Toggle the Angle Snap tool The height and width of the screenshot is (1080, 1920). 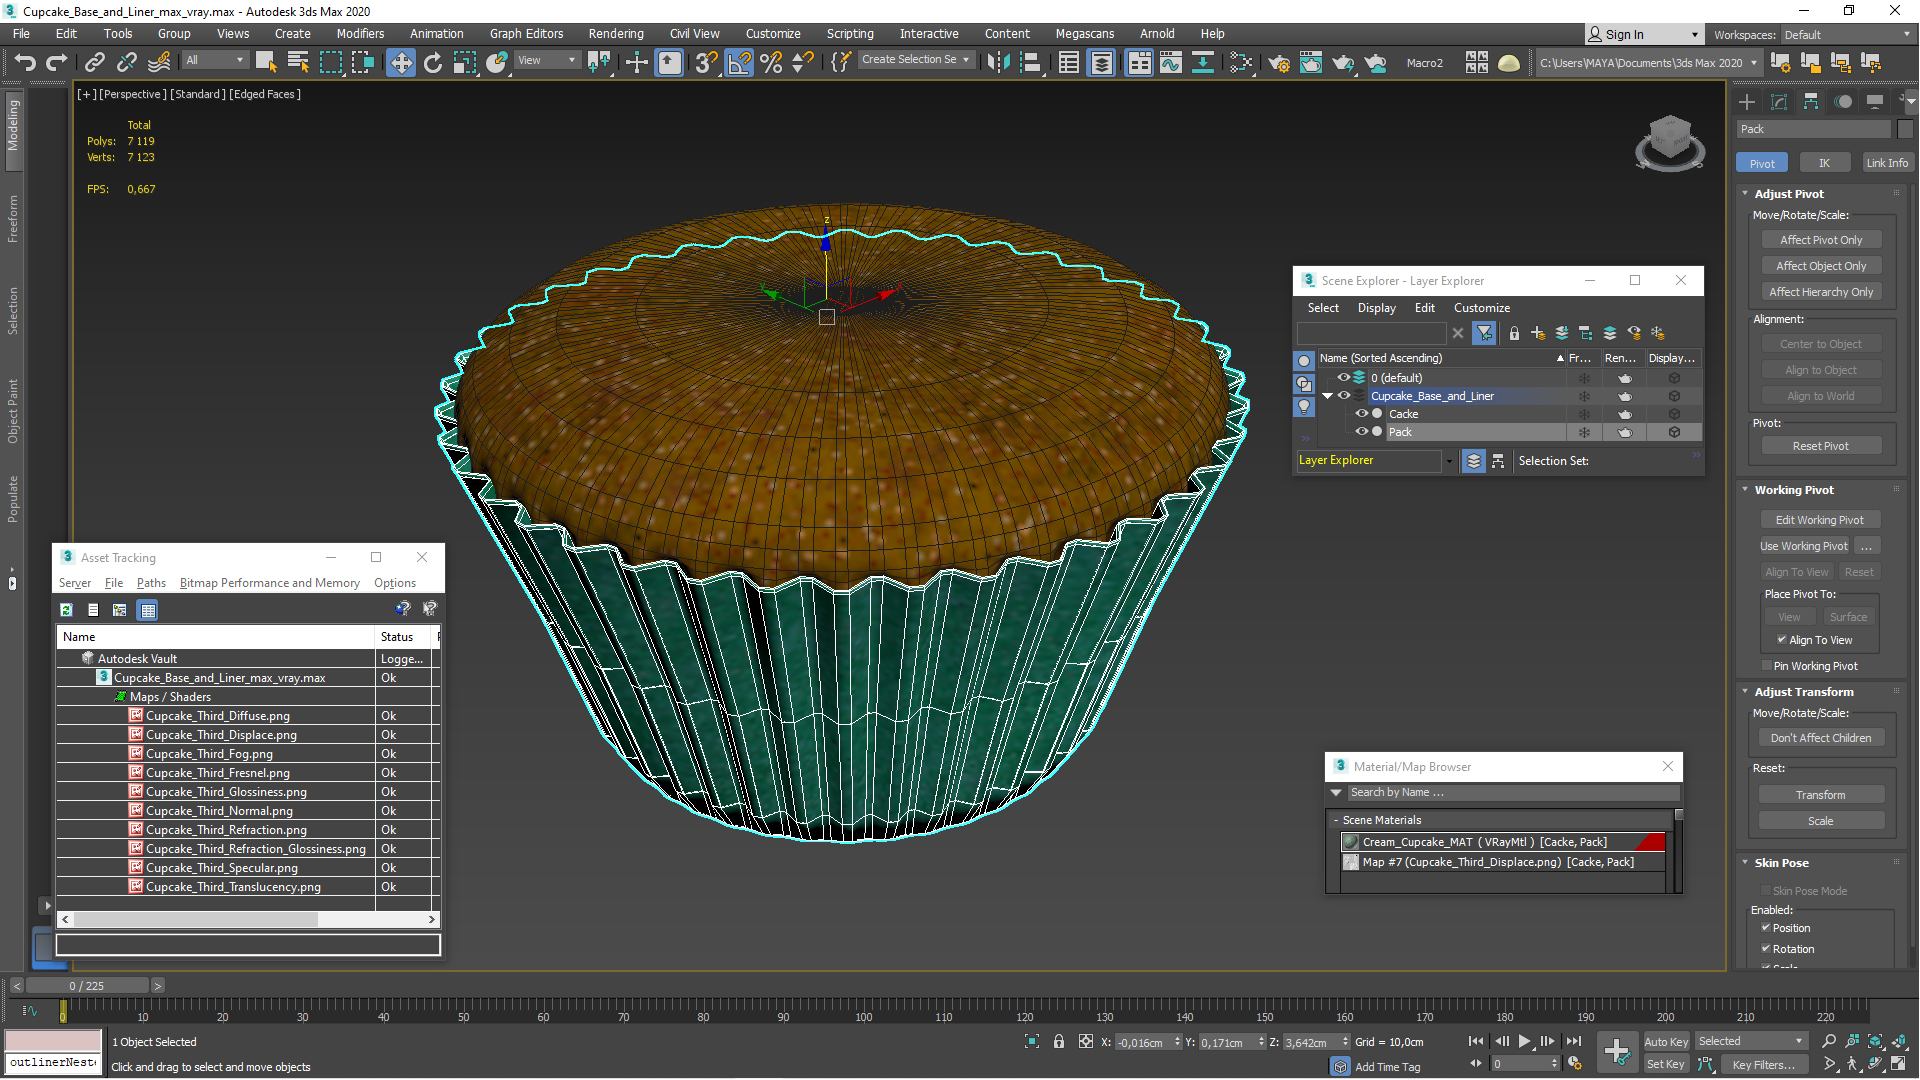(739, 63)
